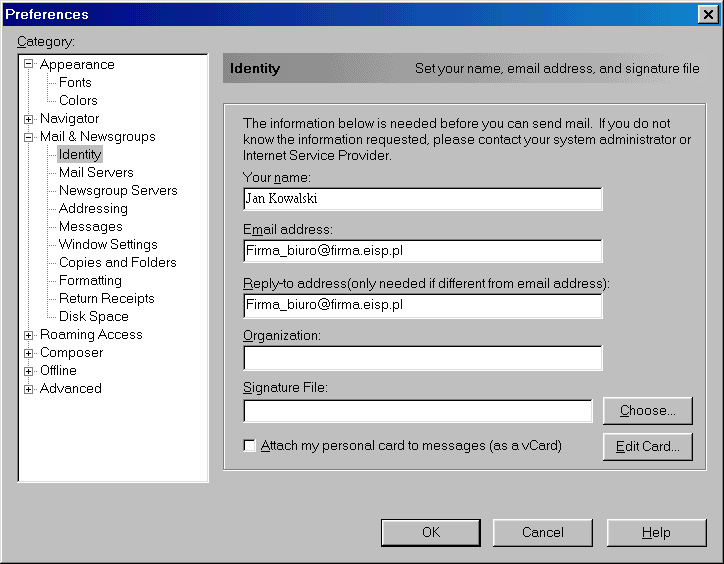Viewport: 724px width, 564px height.
Task: Expand the Navigator category
Action: pos(29,119)
